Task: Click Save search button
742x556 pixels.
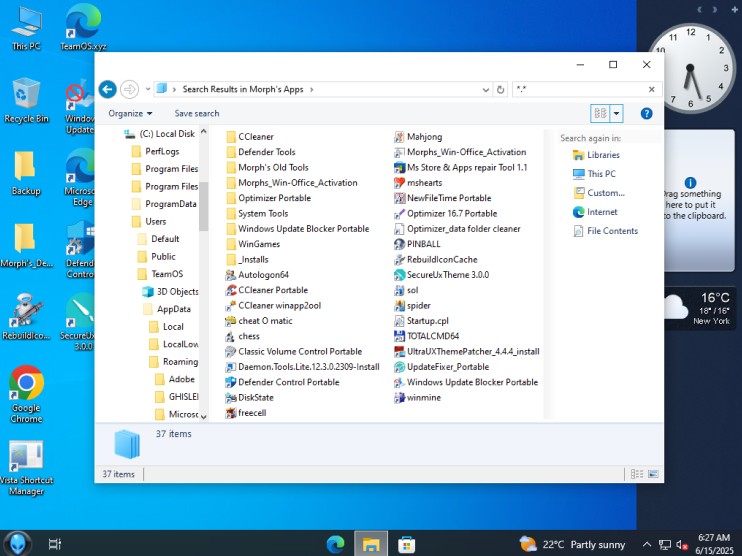Action: 197,114
